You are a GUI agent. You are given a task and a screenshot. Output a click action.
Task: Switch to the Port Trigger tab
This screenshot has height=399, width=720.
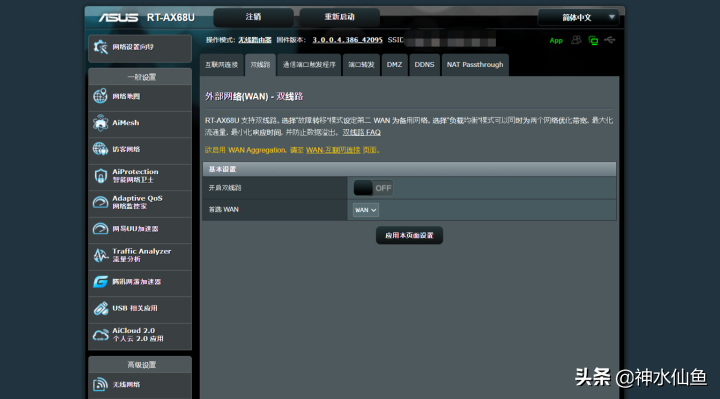[309, 65]
